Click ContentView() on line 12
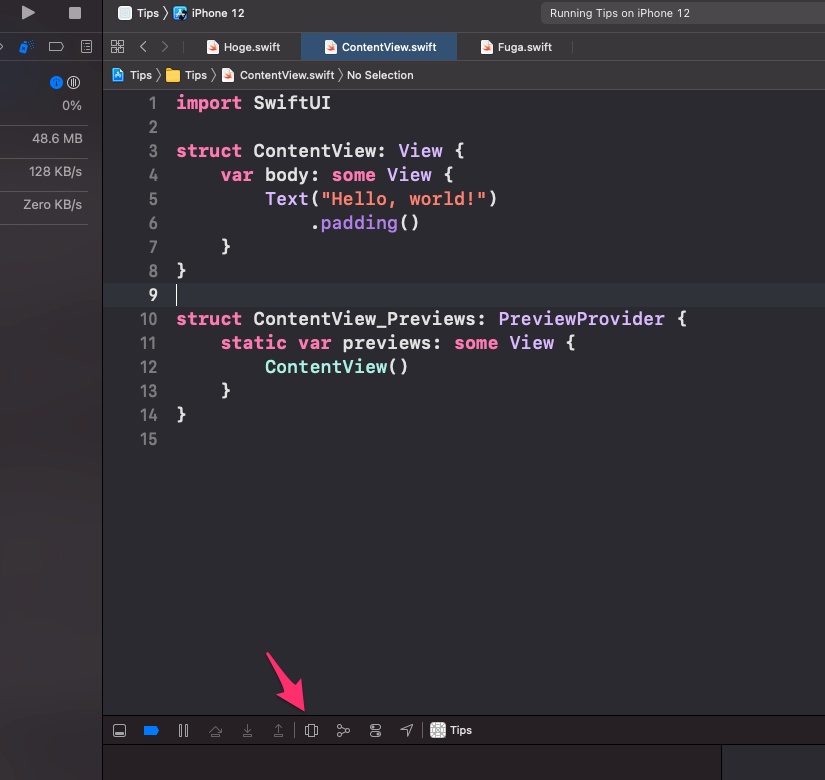The image size is (825, 780). coord(336,367)
